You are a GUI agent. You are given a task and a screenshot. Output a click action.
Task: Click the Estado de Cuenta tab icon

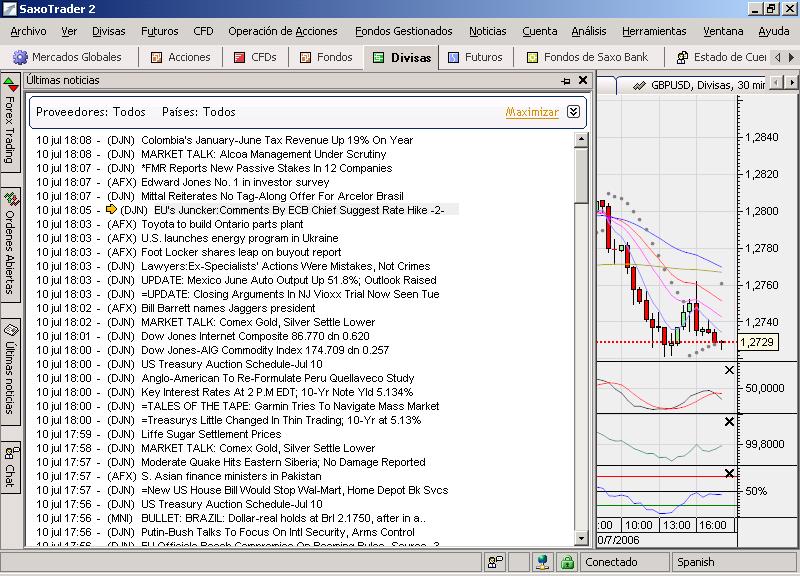(682, 58)
